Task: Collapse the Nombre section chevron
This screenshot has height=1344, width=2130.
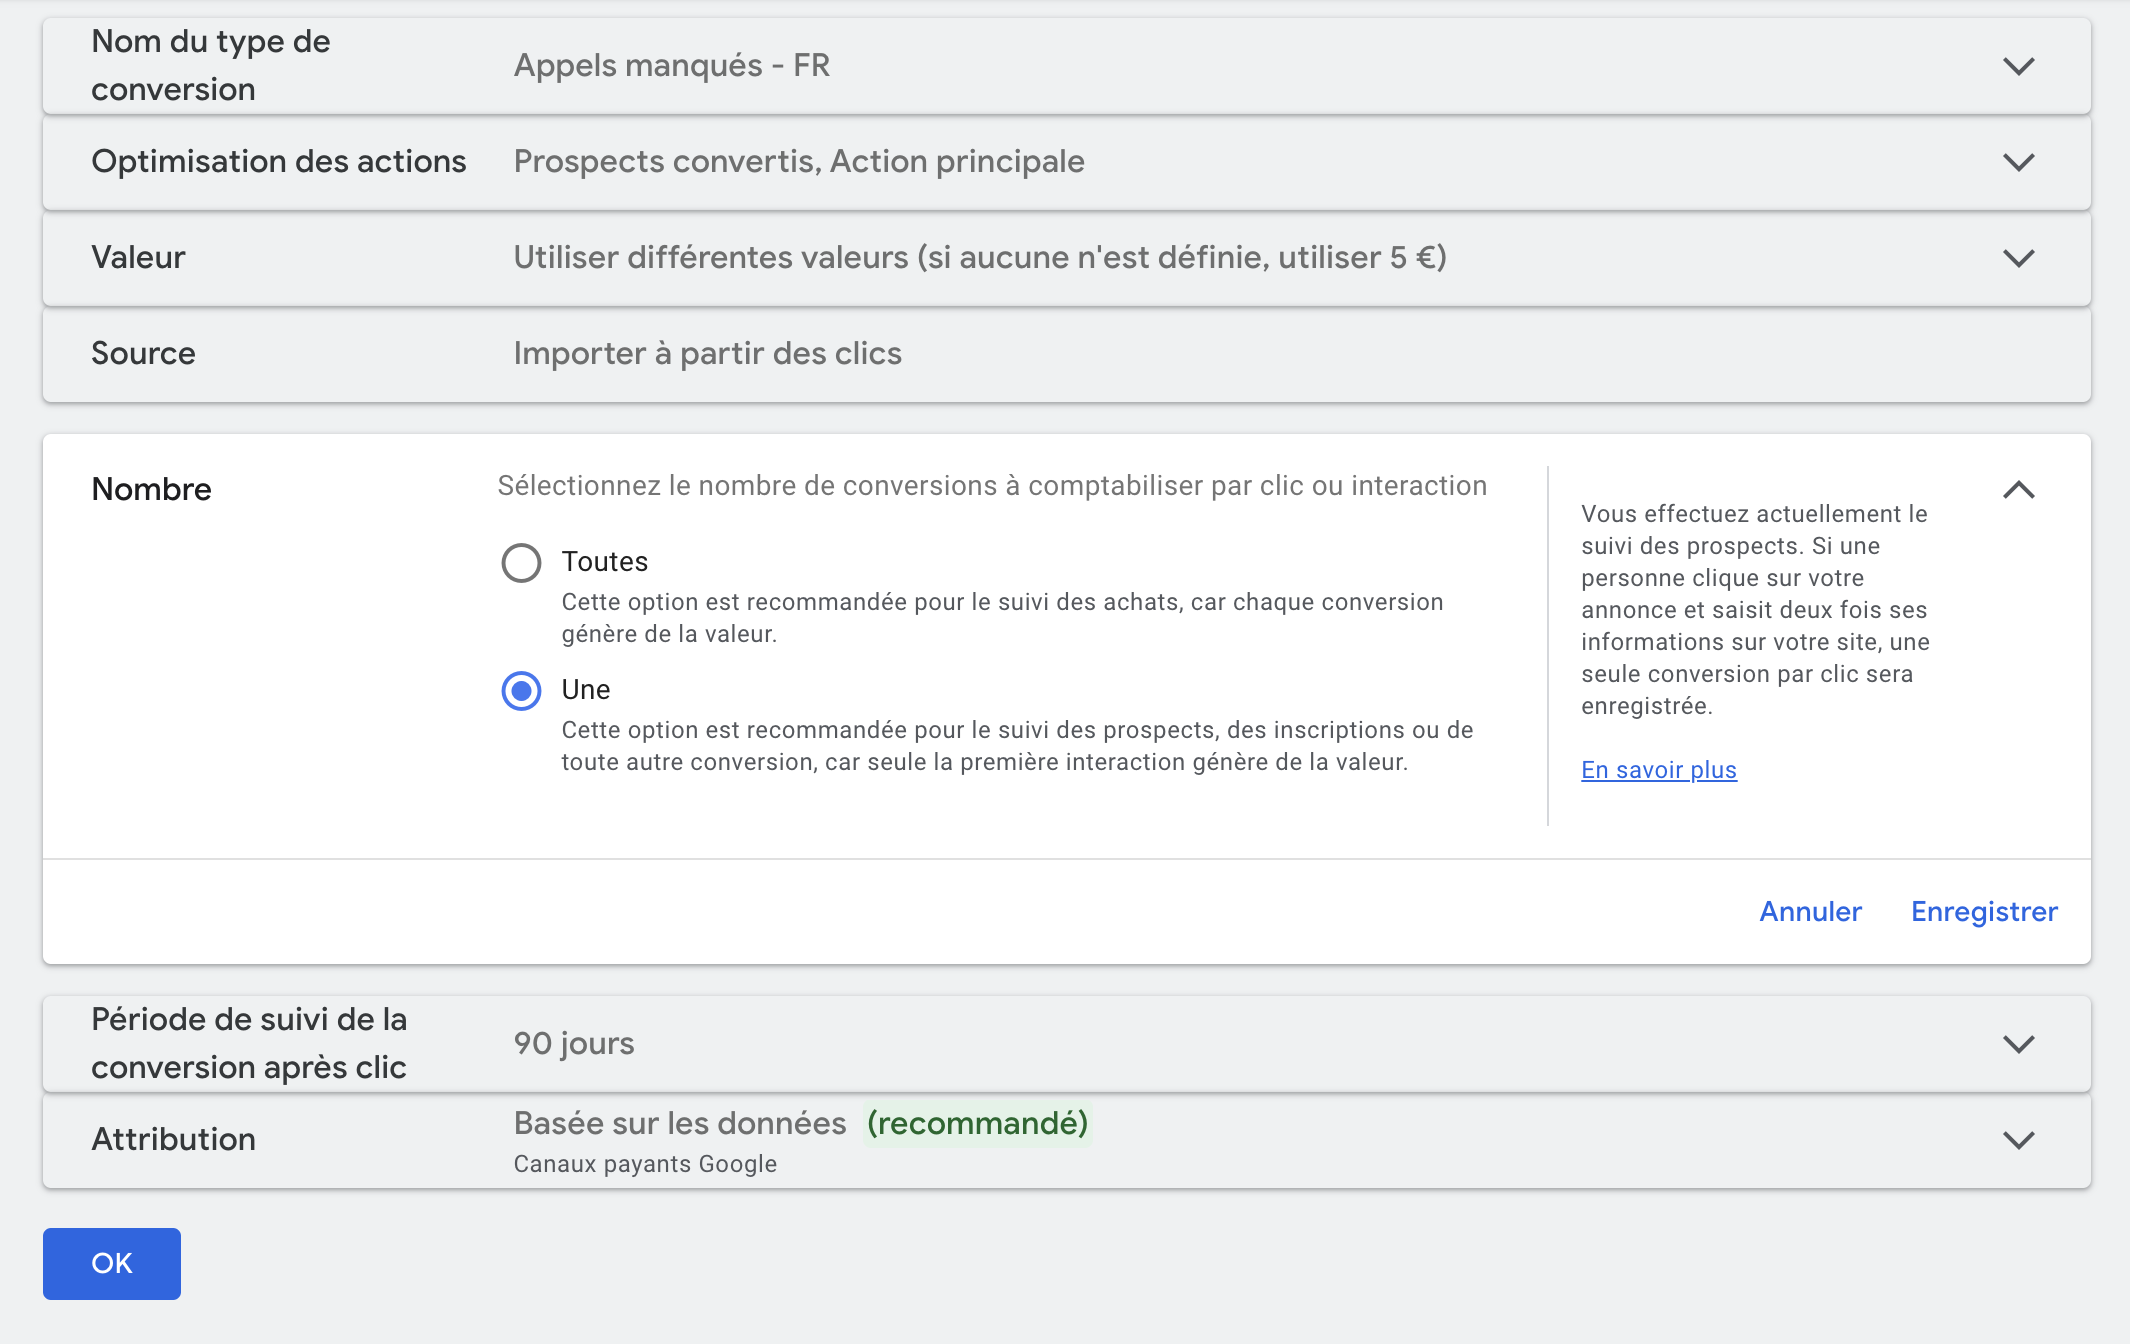Action: [x=2019, y=490]
